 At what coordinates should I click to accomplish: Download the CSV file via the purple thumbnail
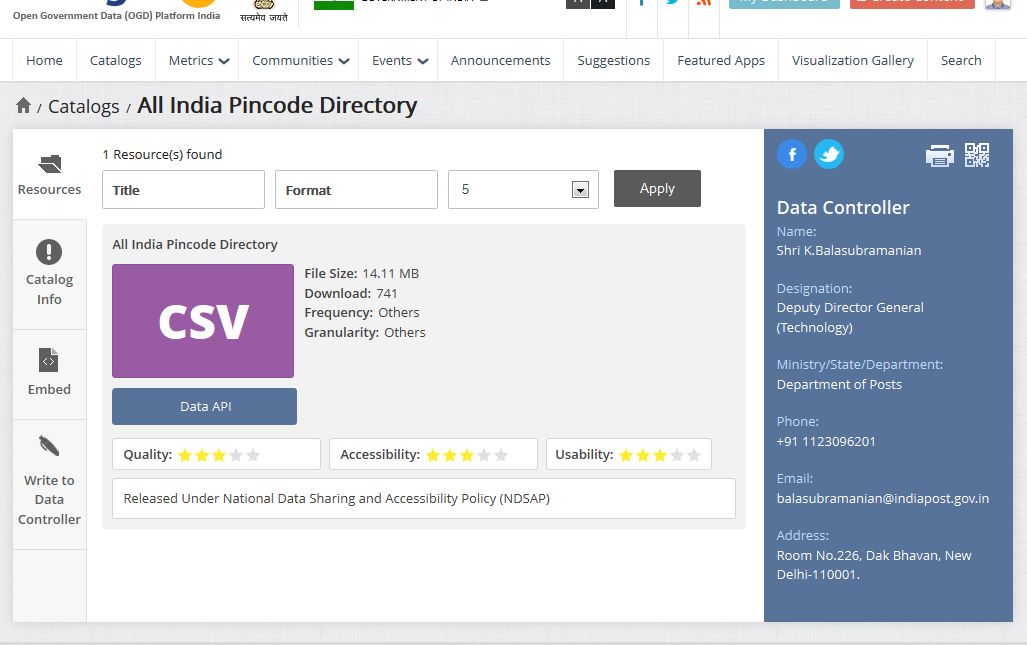[x=203, y=321]
